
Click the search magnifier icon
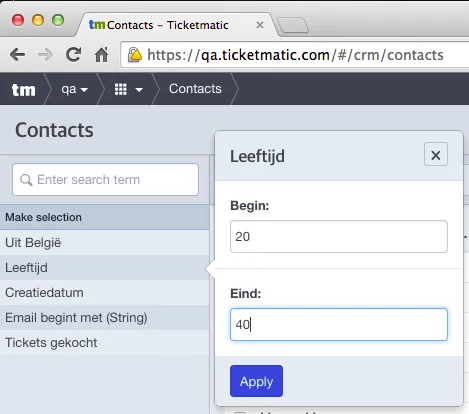pos(26,180)
